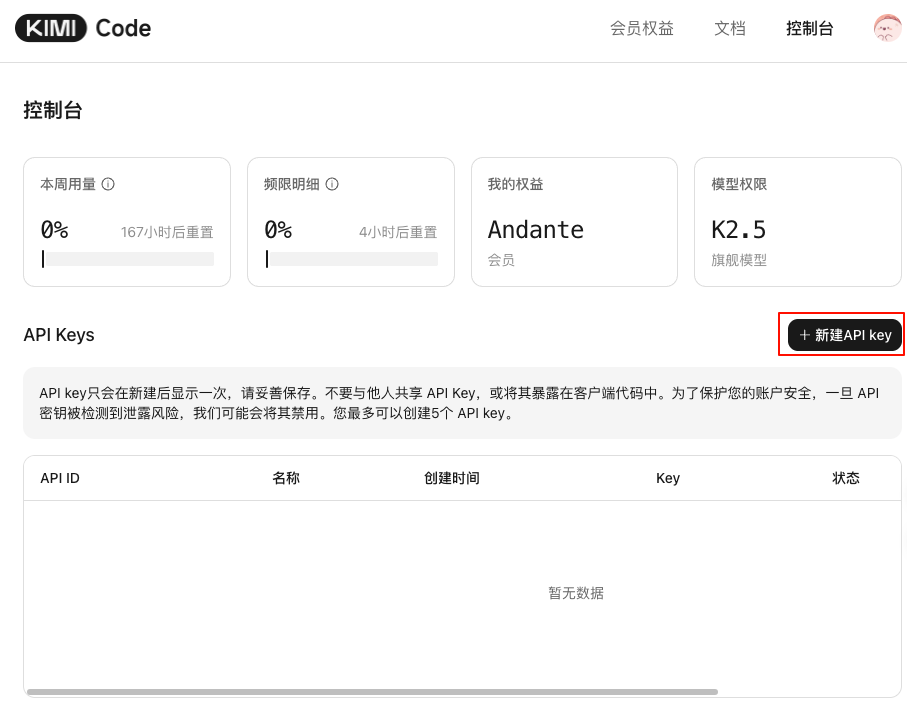Click info icon beside 频限明细

pyautogui.click(x=332, y=184)
